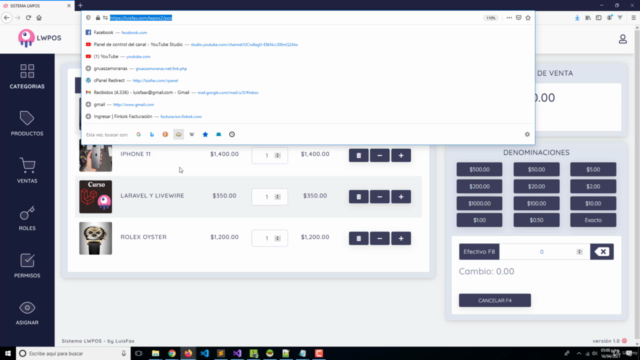Open the Permisos section
640x360 pixels.
tap(27, 266)
